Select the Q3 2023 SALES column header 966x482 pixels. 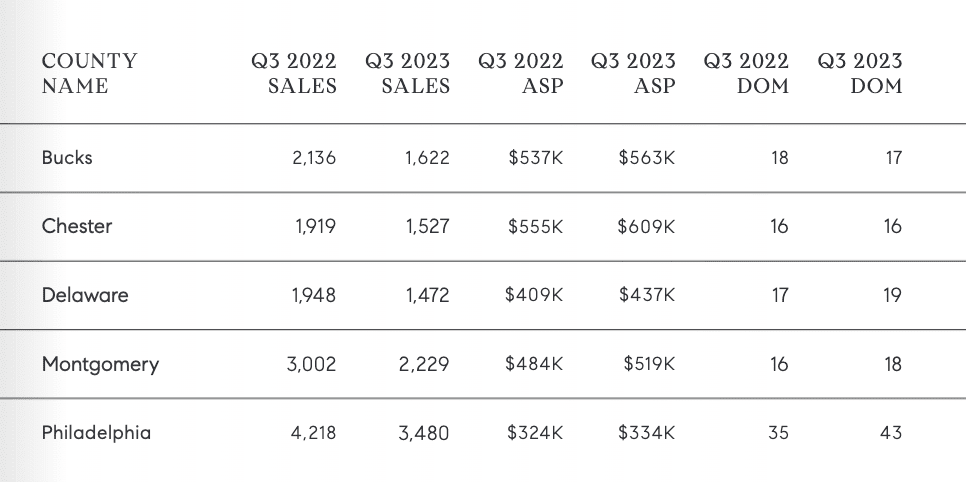[407, 73]
